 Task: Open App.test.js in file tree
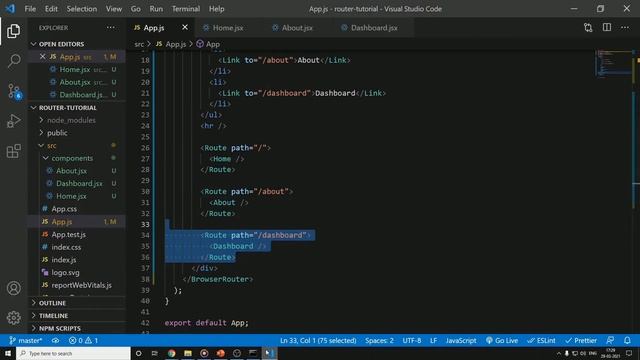[x=69, y=234]
